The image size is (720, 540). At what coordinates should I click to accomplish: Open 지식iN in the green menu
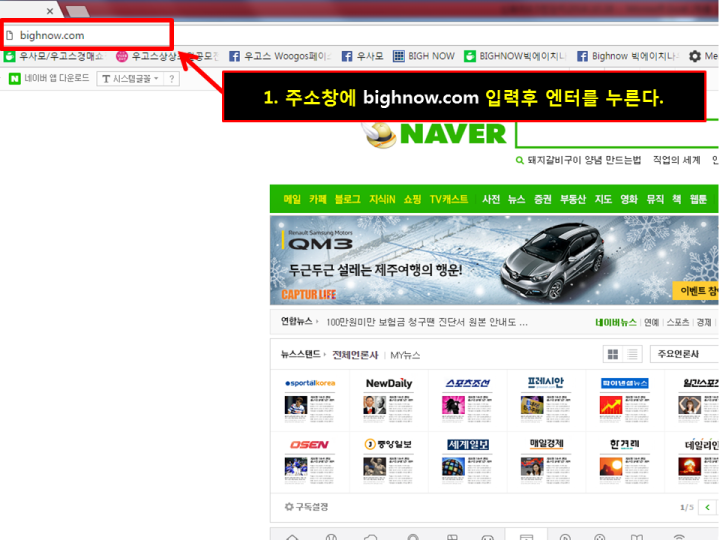click(x=382, y=199)
